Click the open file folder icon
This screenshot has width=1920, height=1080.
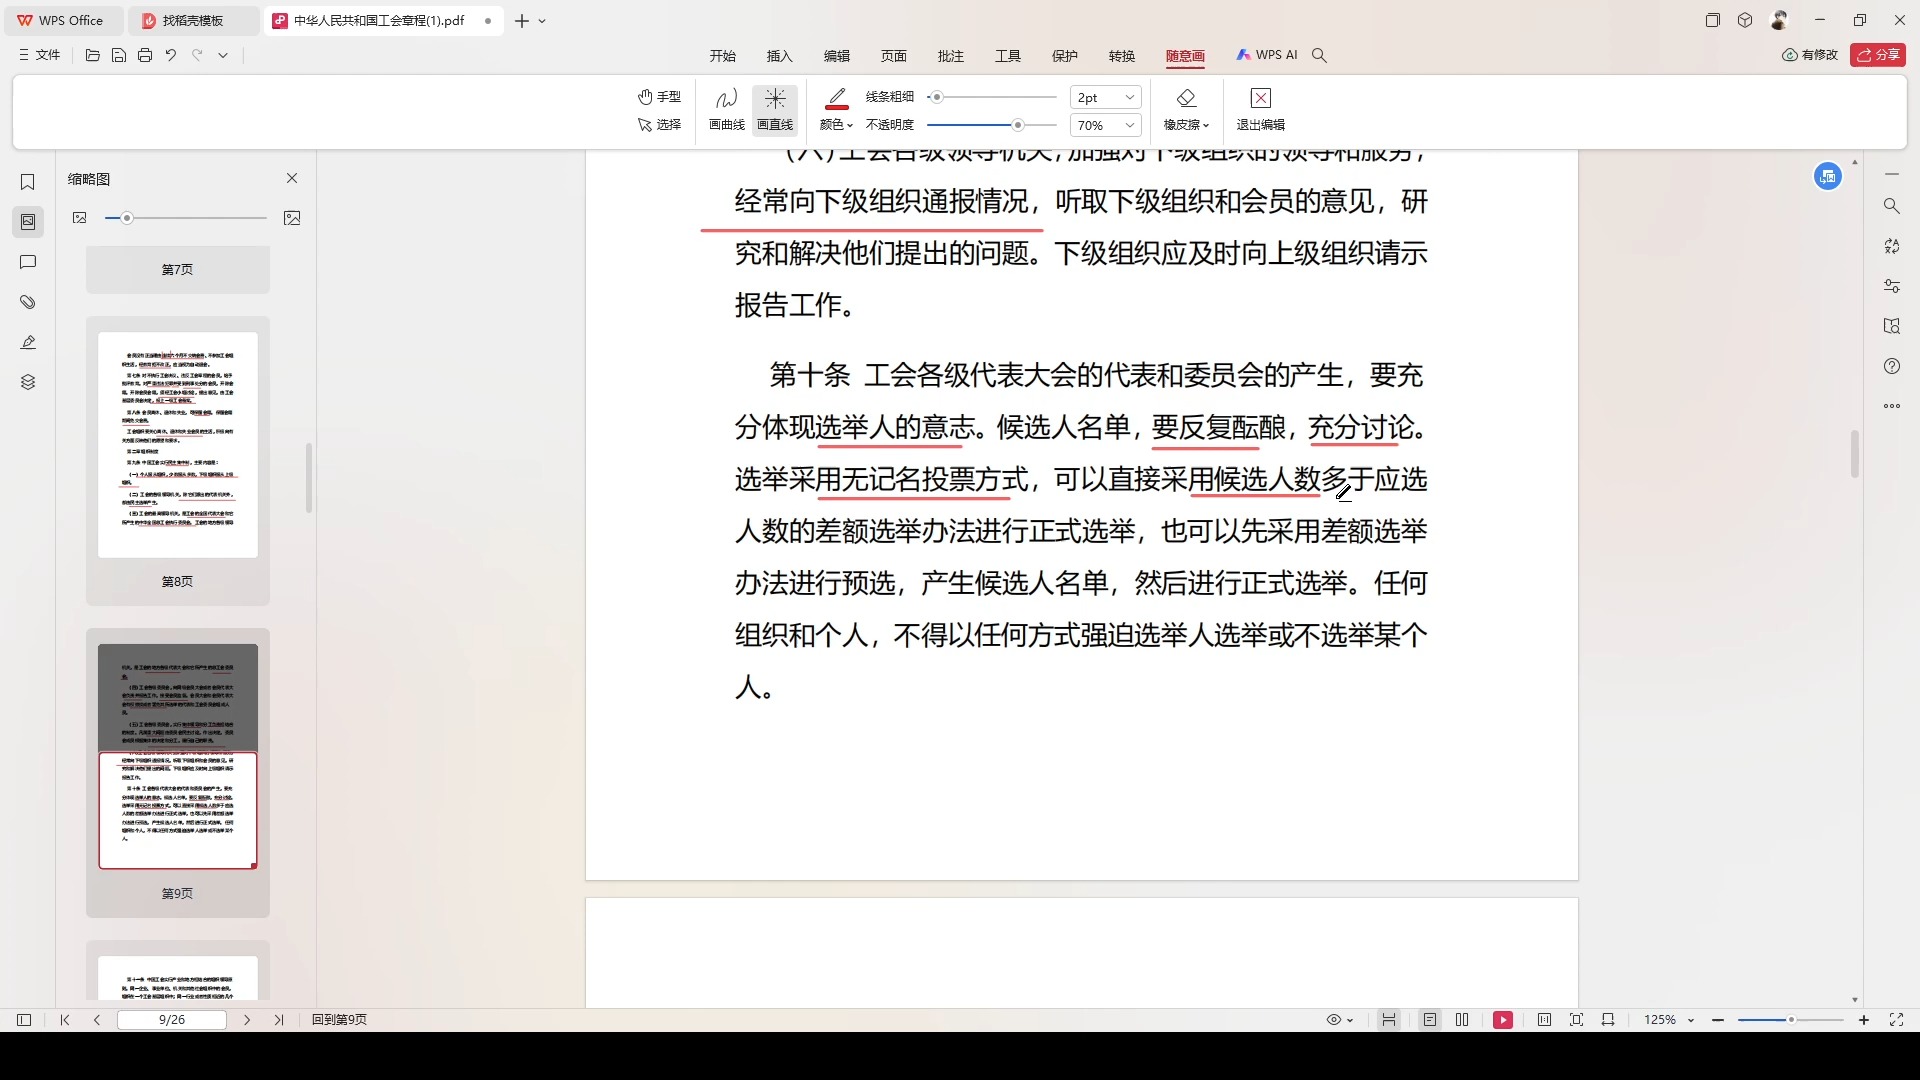pos(93,55)
